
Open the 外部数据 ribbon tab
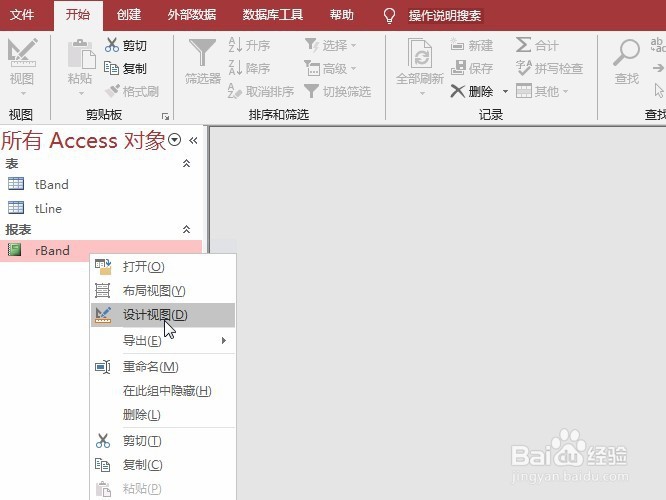[x=192, y=15]
